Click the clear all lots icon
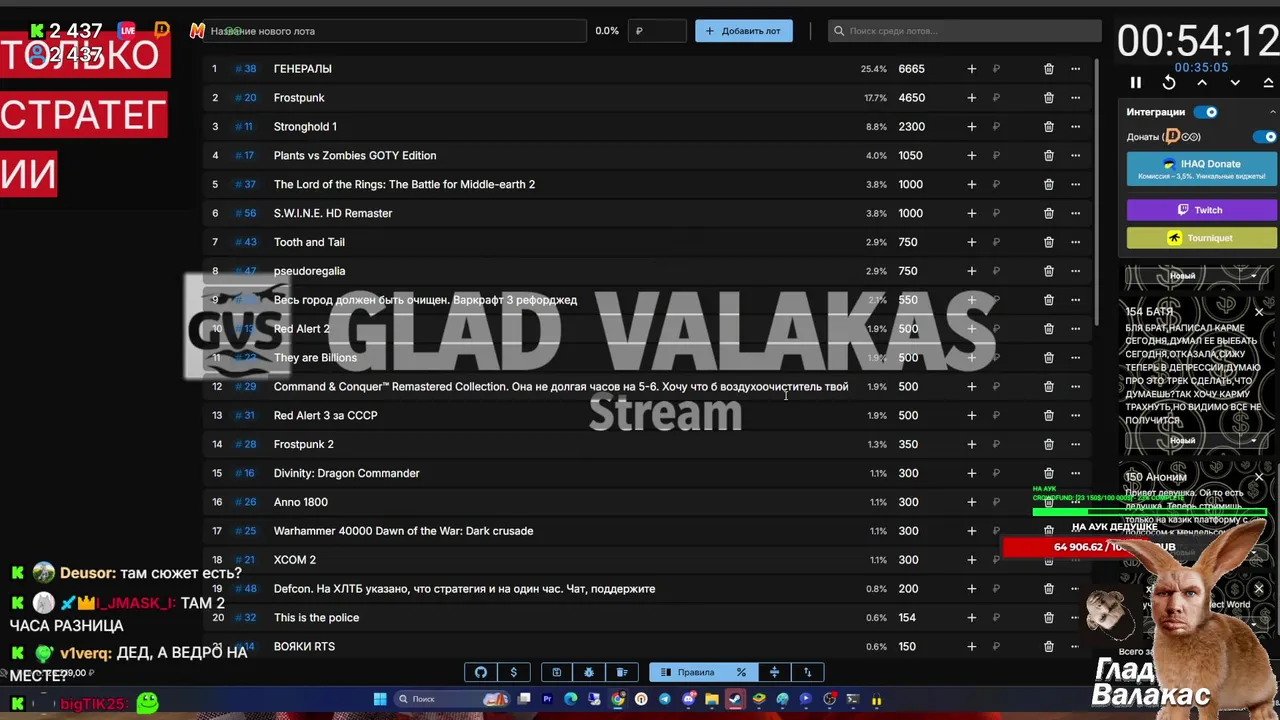Screen dimensions: 1280x720 pyautogui.click(x=622, y=673)
